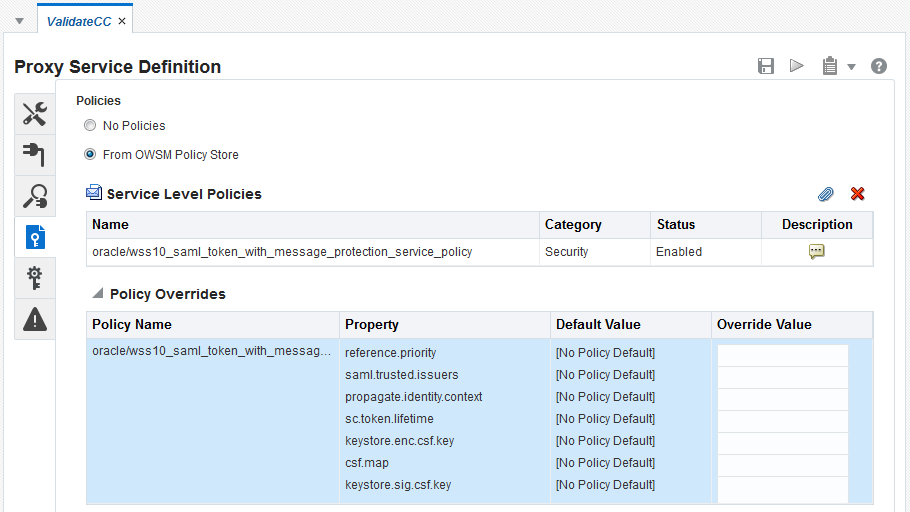Click the clipboard icon in toolbar
The height and width of the screenshot is (512, 910).
click(830, 66)
